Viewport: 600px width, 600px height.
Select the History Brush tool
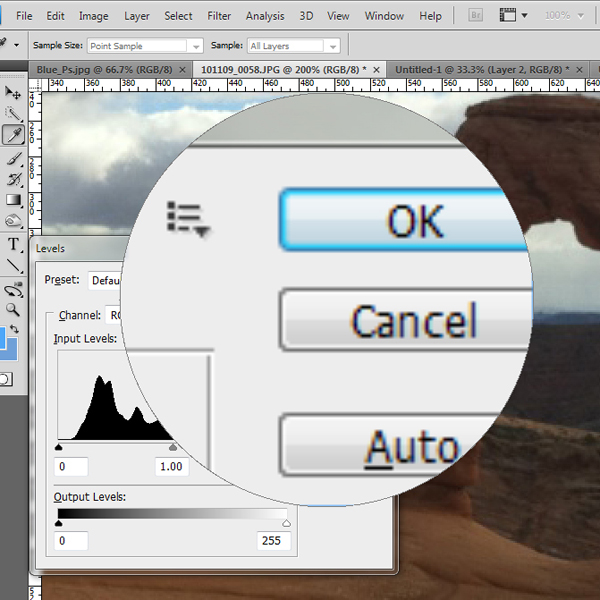13,180
